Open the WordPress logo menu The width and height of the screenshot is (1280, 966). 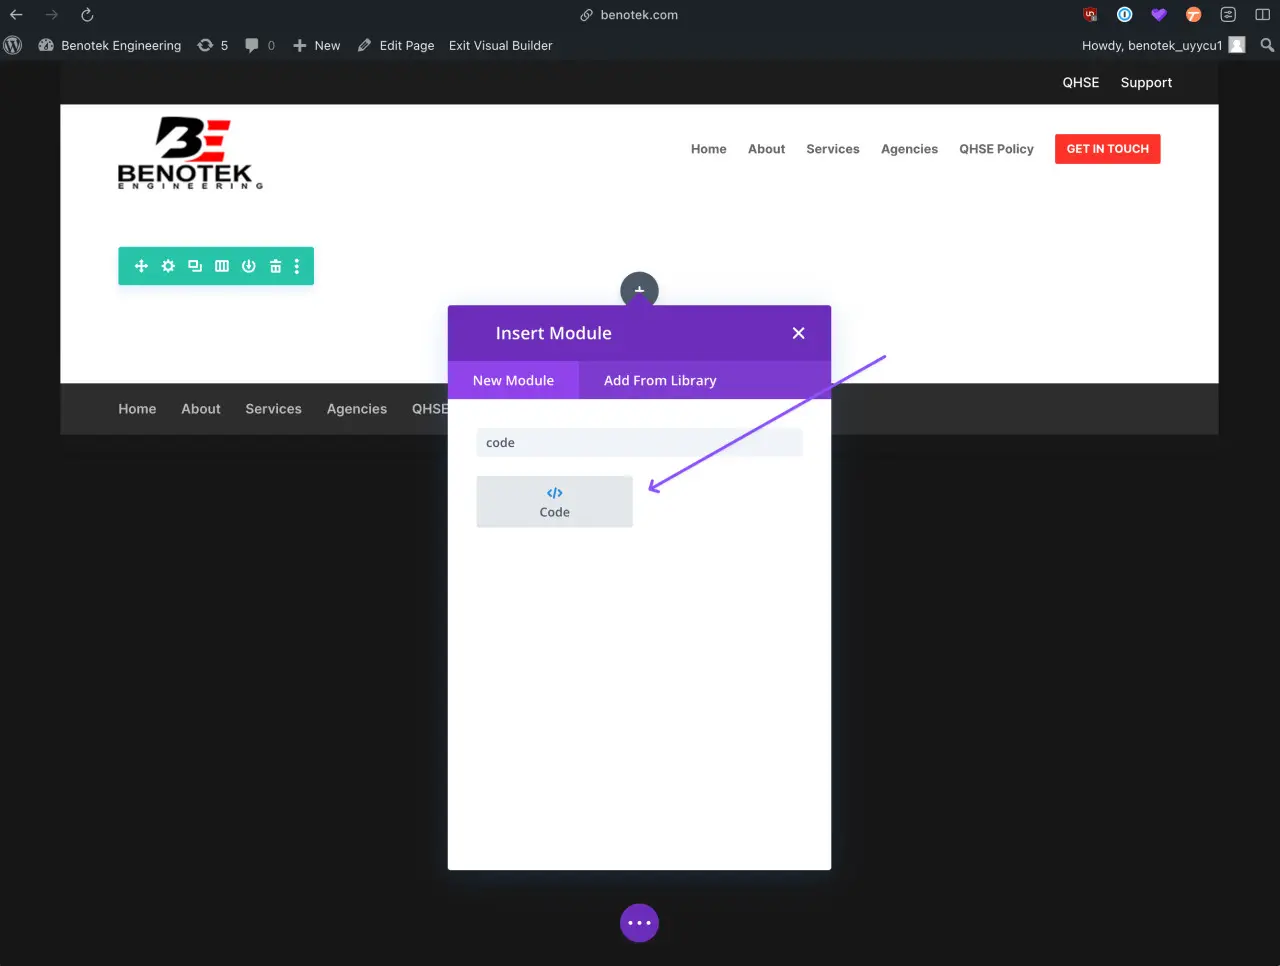coord(13,45)
